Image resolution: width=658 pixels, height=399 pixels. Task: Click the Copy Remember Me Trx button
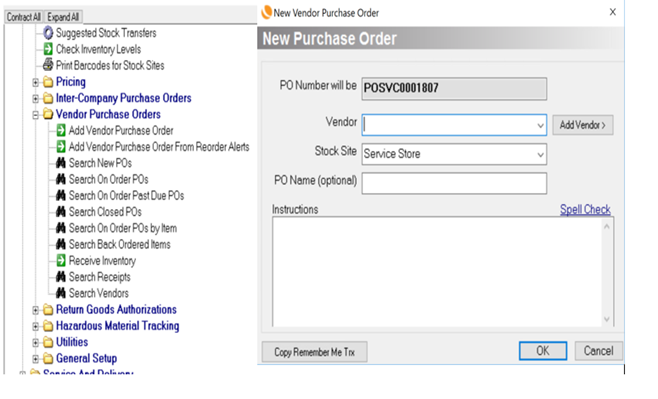point(314,352)
